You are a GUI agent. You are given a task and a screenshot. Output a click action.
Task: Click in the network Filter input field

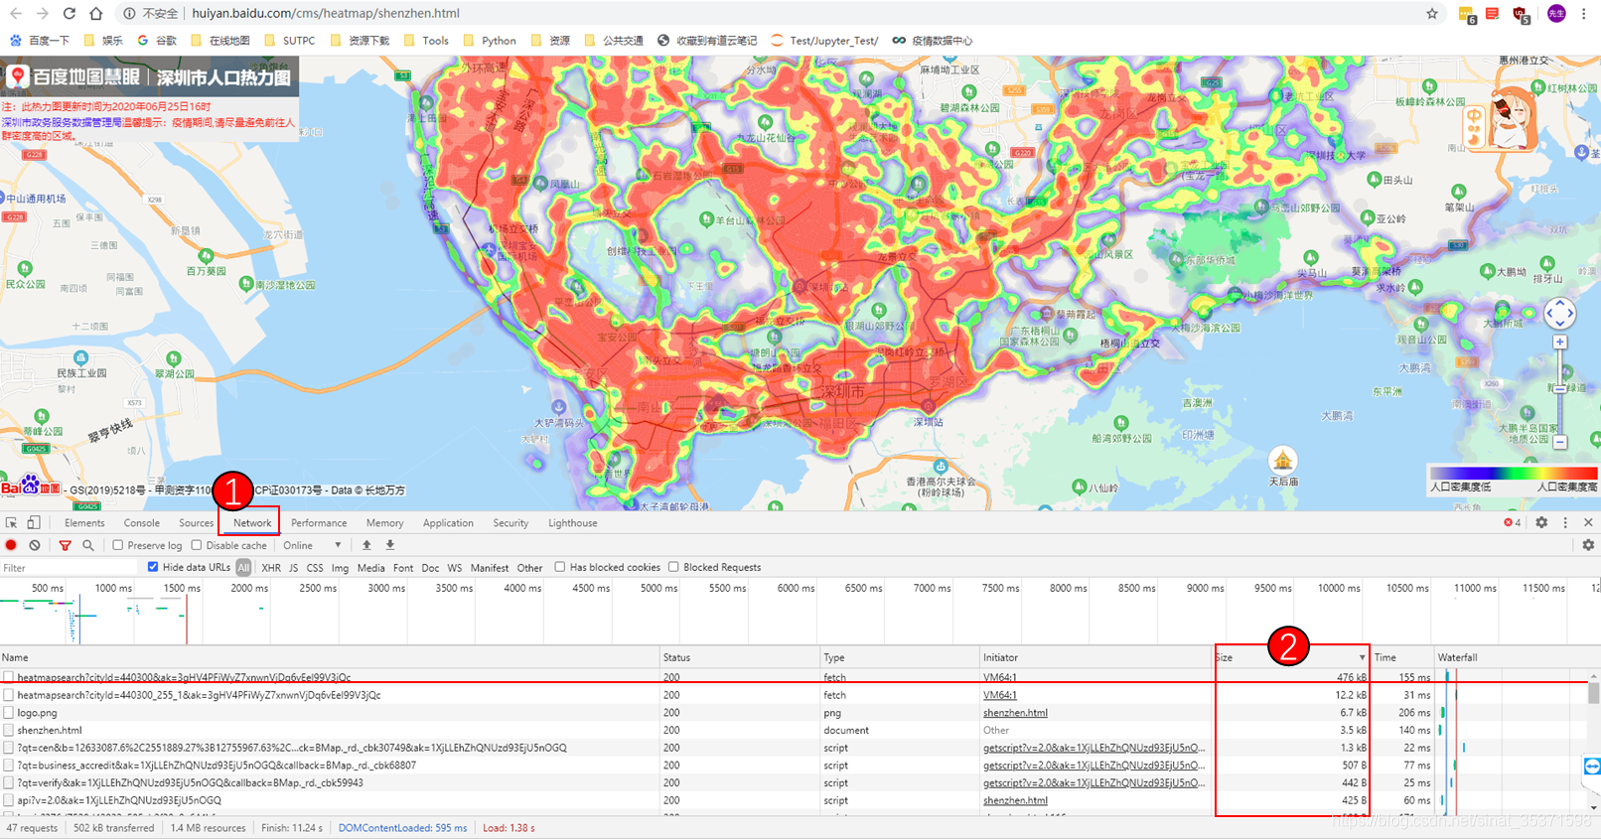[68, 567]
